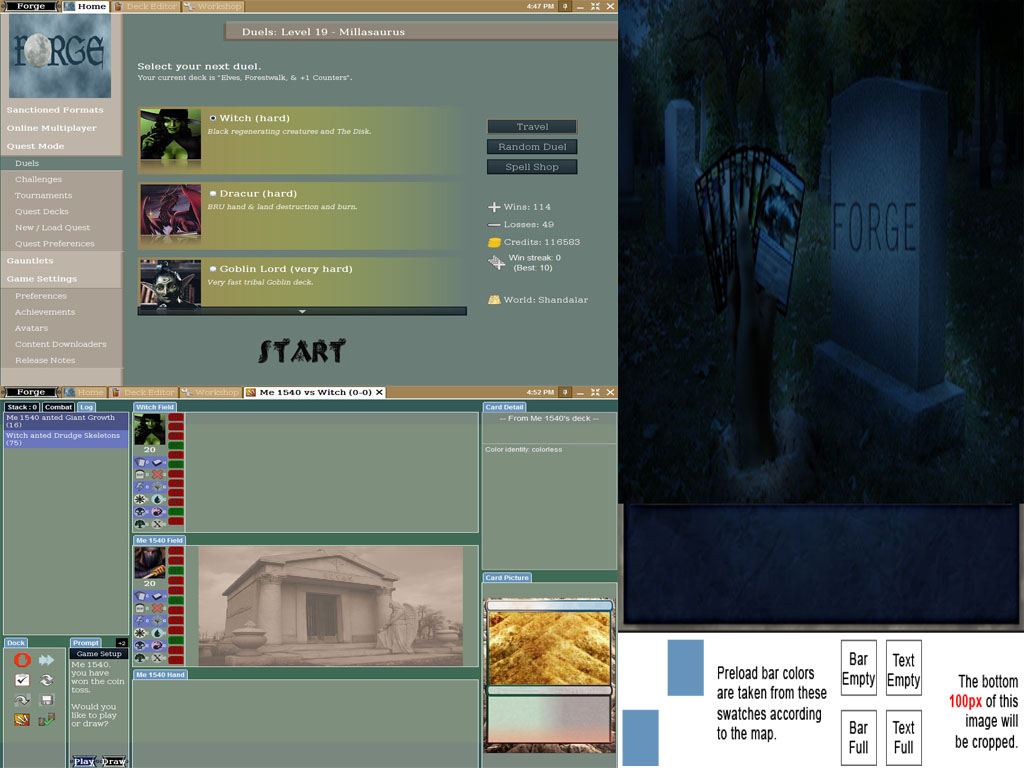
Task: Click the Spell Shop button
Action: (532, 167)
